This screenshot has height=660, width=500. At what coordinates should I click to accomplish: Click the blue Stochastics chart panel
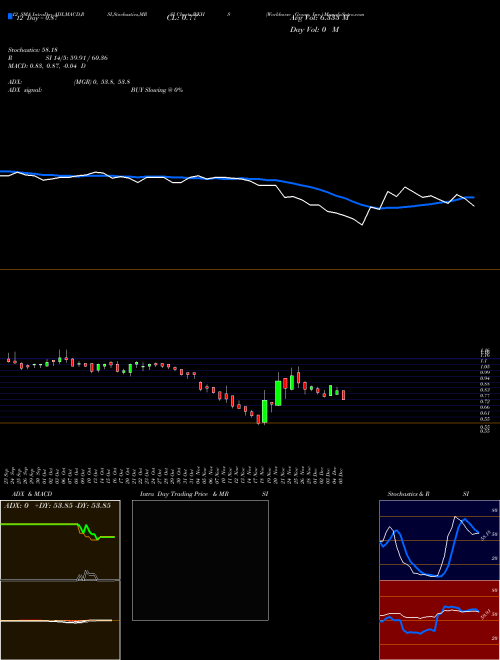tap(439, 540)
